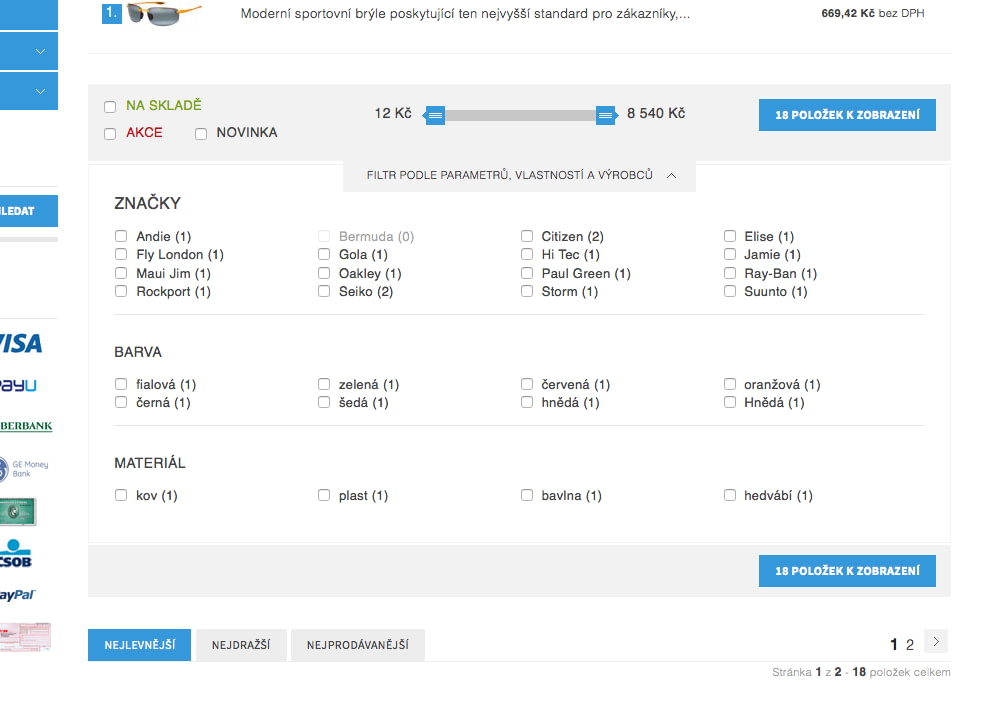
Task: Toggle the Fly London brand filter
Action: click(x=121, y=254)
